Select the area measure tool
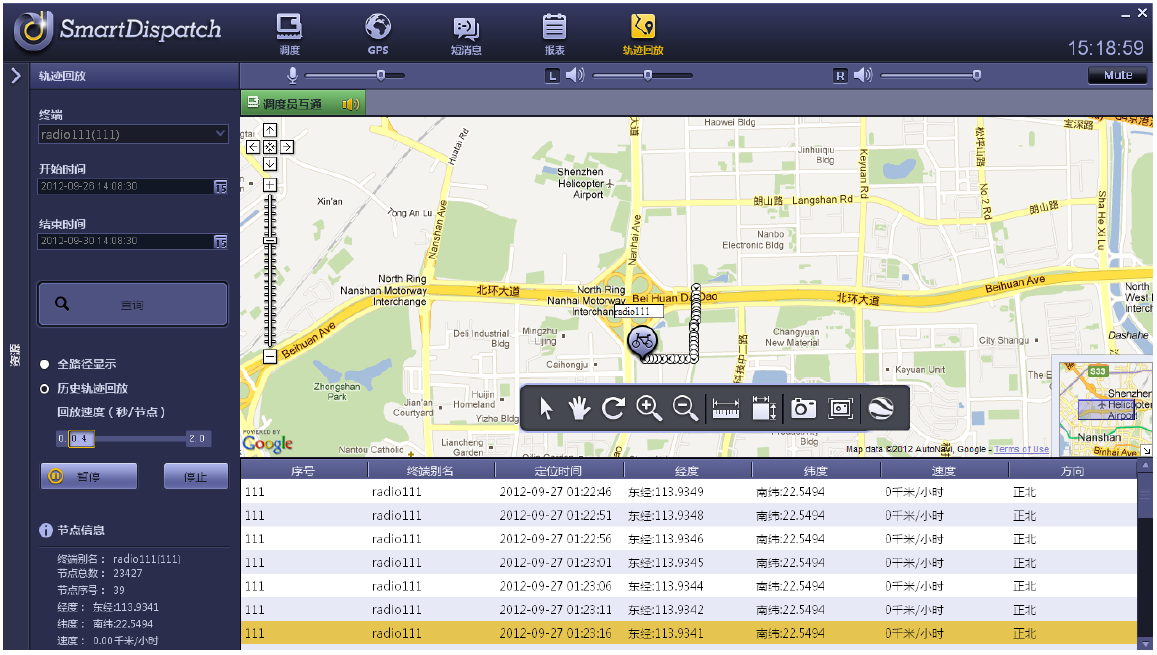 [x=764, y=408]
